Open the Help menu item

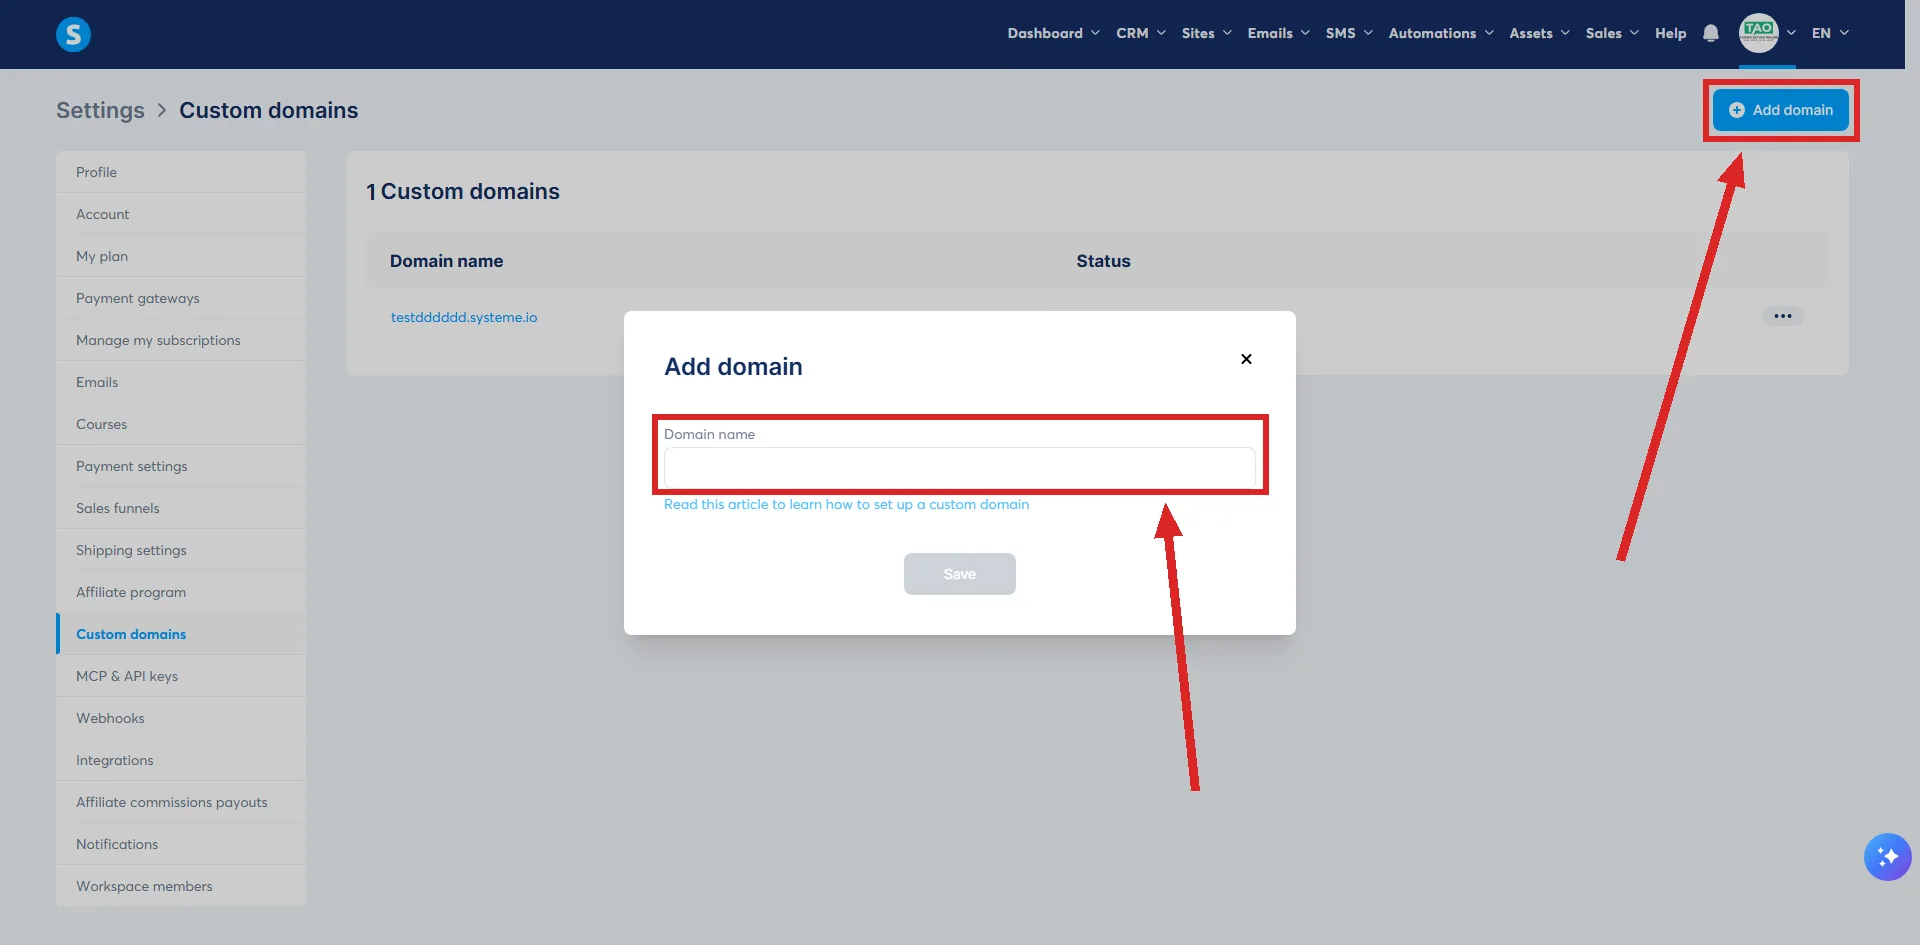pos(1670,33)
